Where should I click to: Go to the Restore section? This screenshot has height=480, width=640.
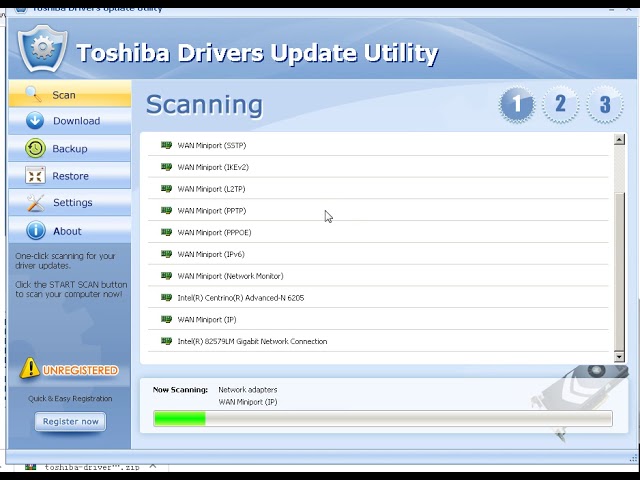pyautogui.click(x=70, y=176)
